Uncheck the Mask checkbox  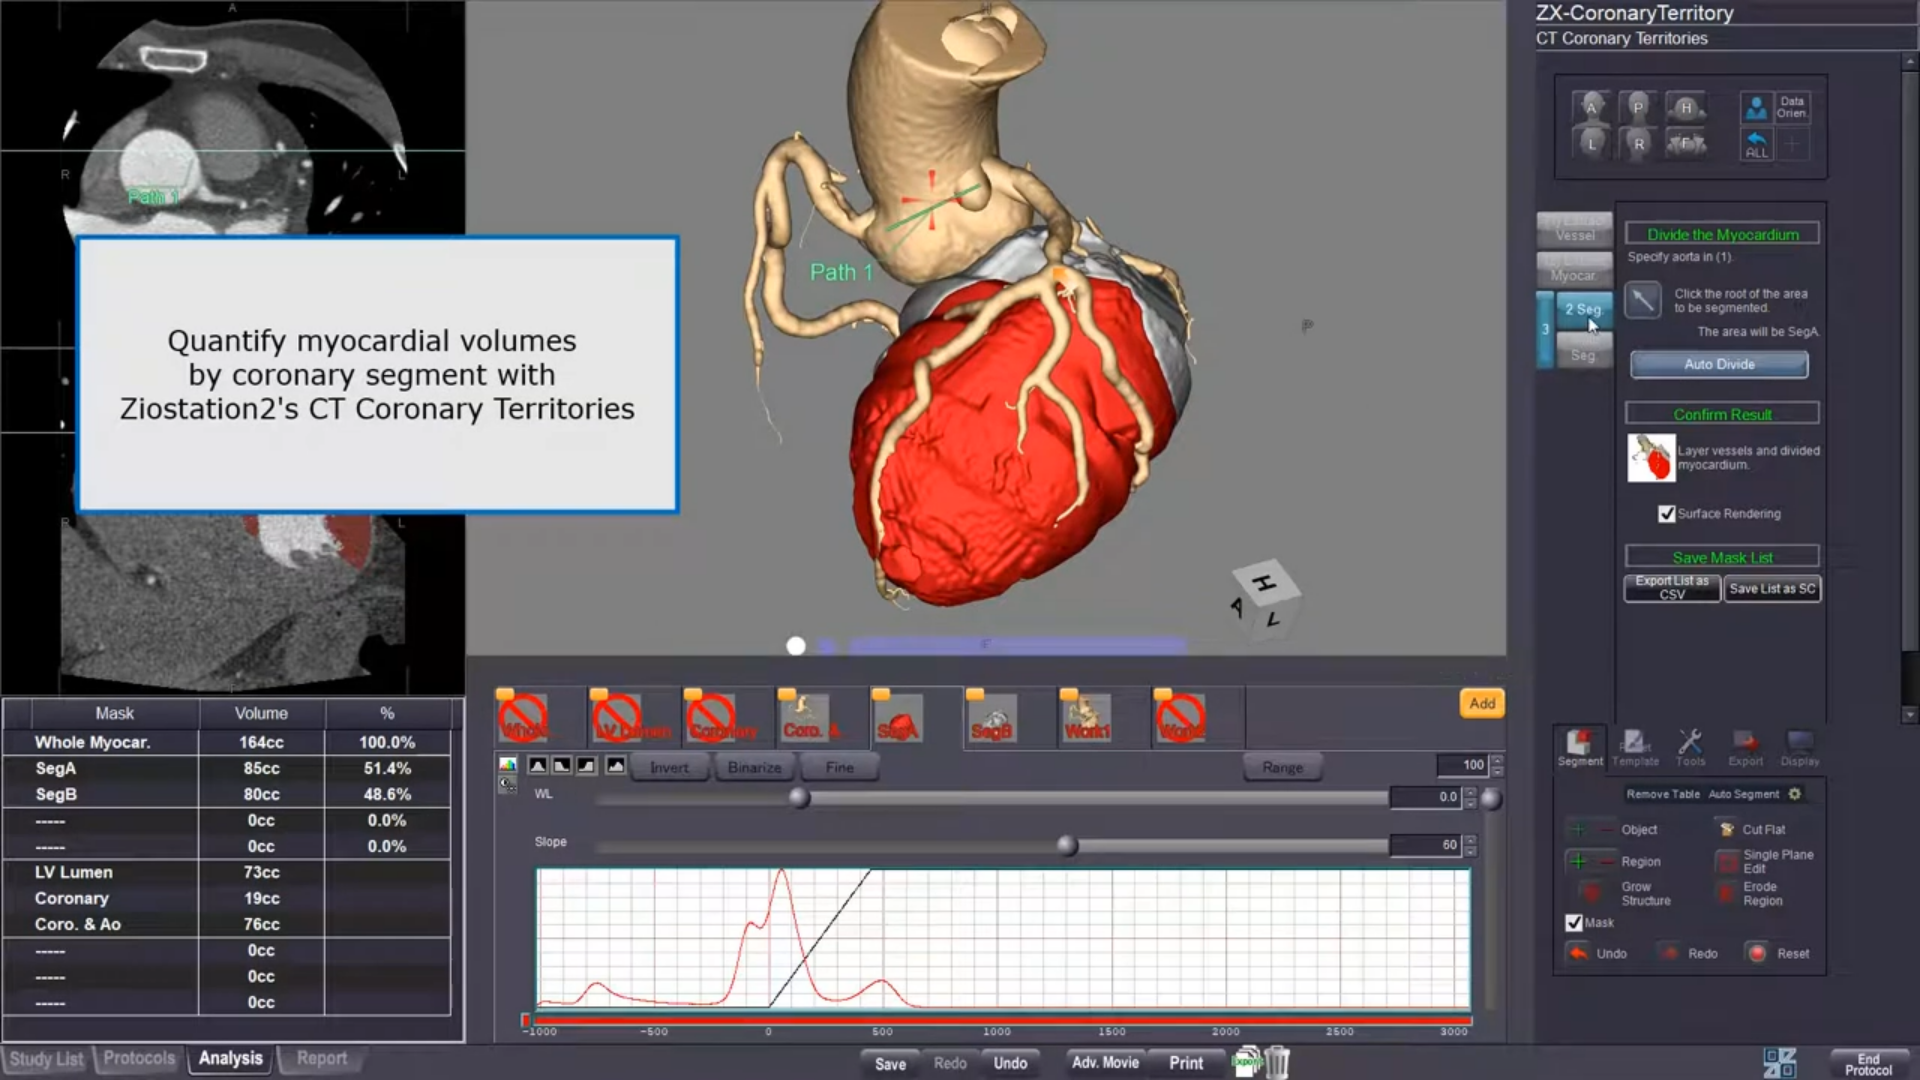1574,922
